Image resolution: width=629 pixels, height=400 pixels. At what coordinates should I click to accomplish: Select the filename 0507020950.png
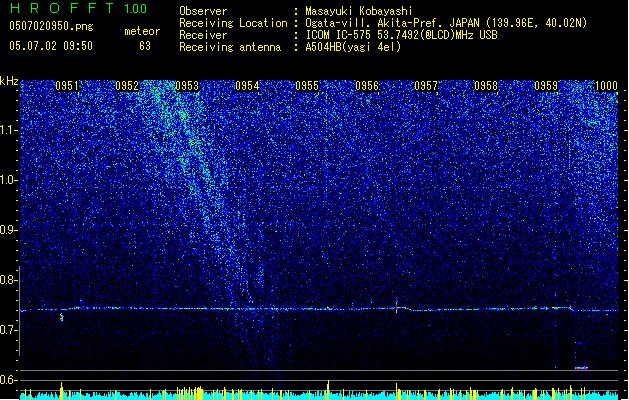[x=51, y=26]
